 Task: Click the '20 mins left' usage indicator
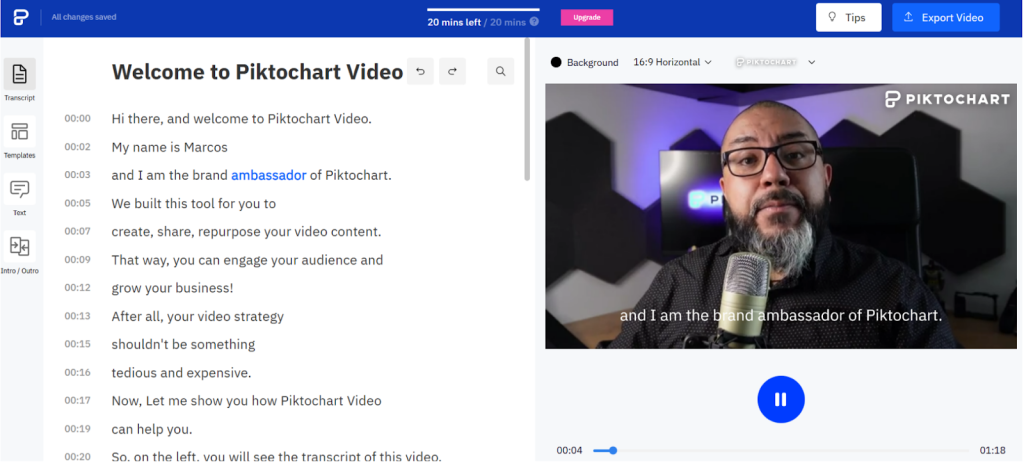tap(454, 22)
